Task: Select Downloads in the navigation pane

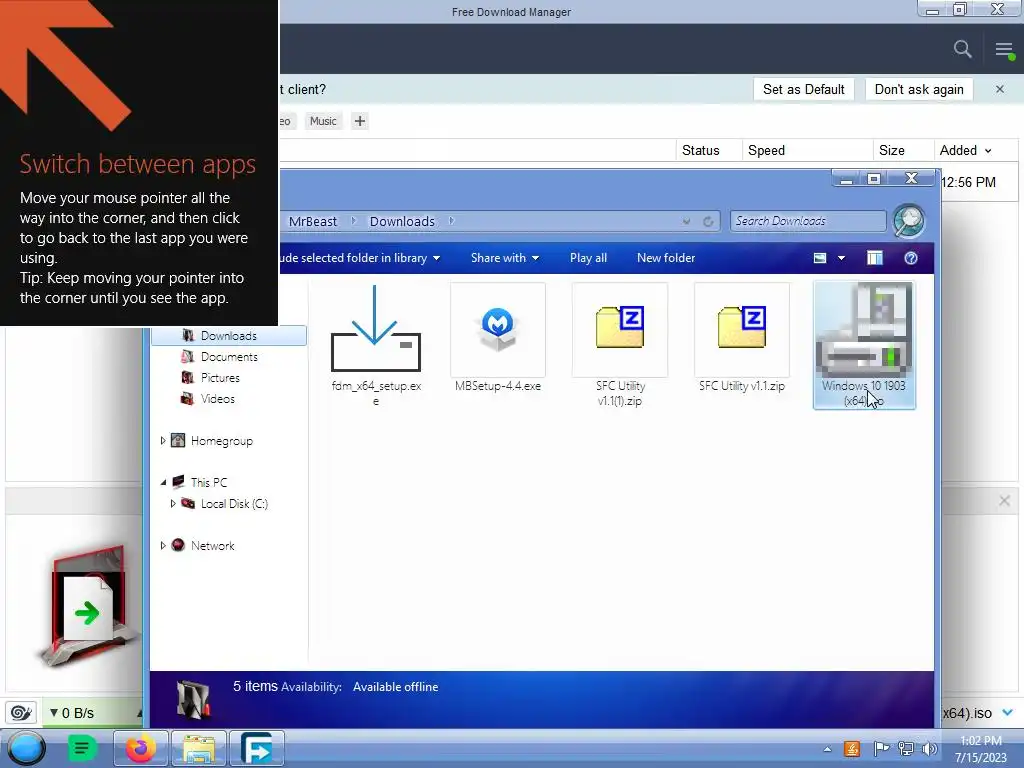Action: (x=229, y=336)
